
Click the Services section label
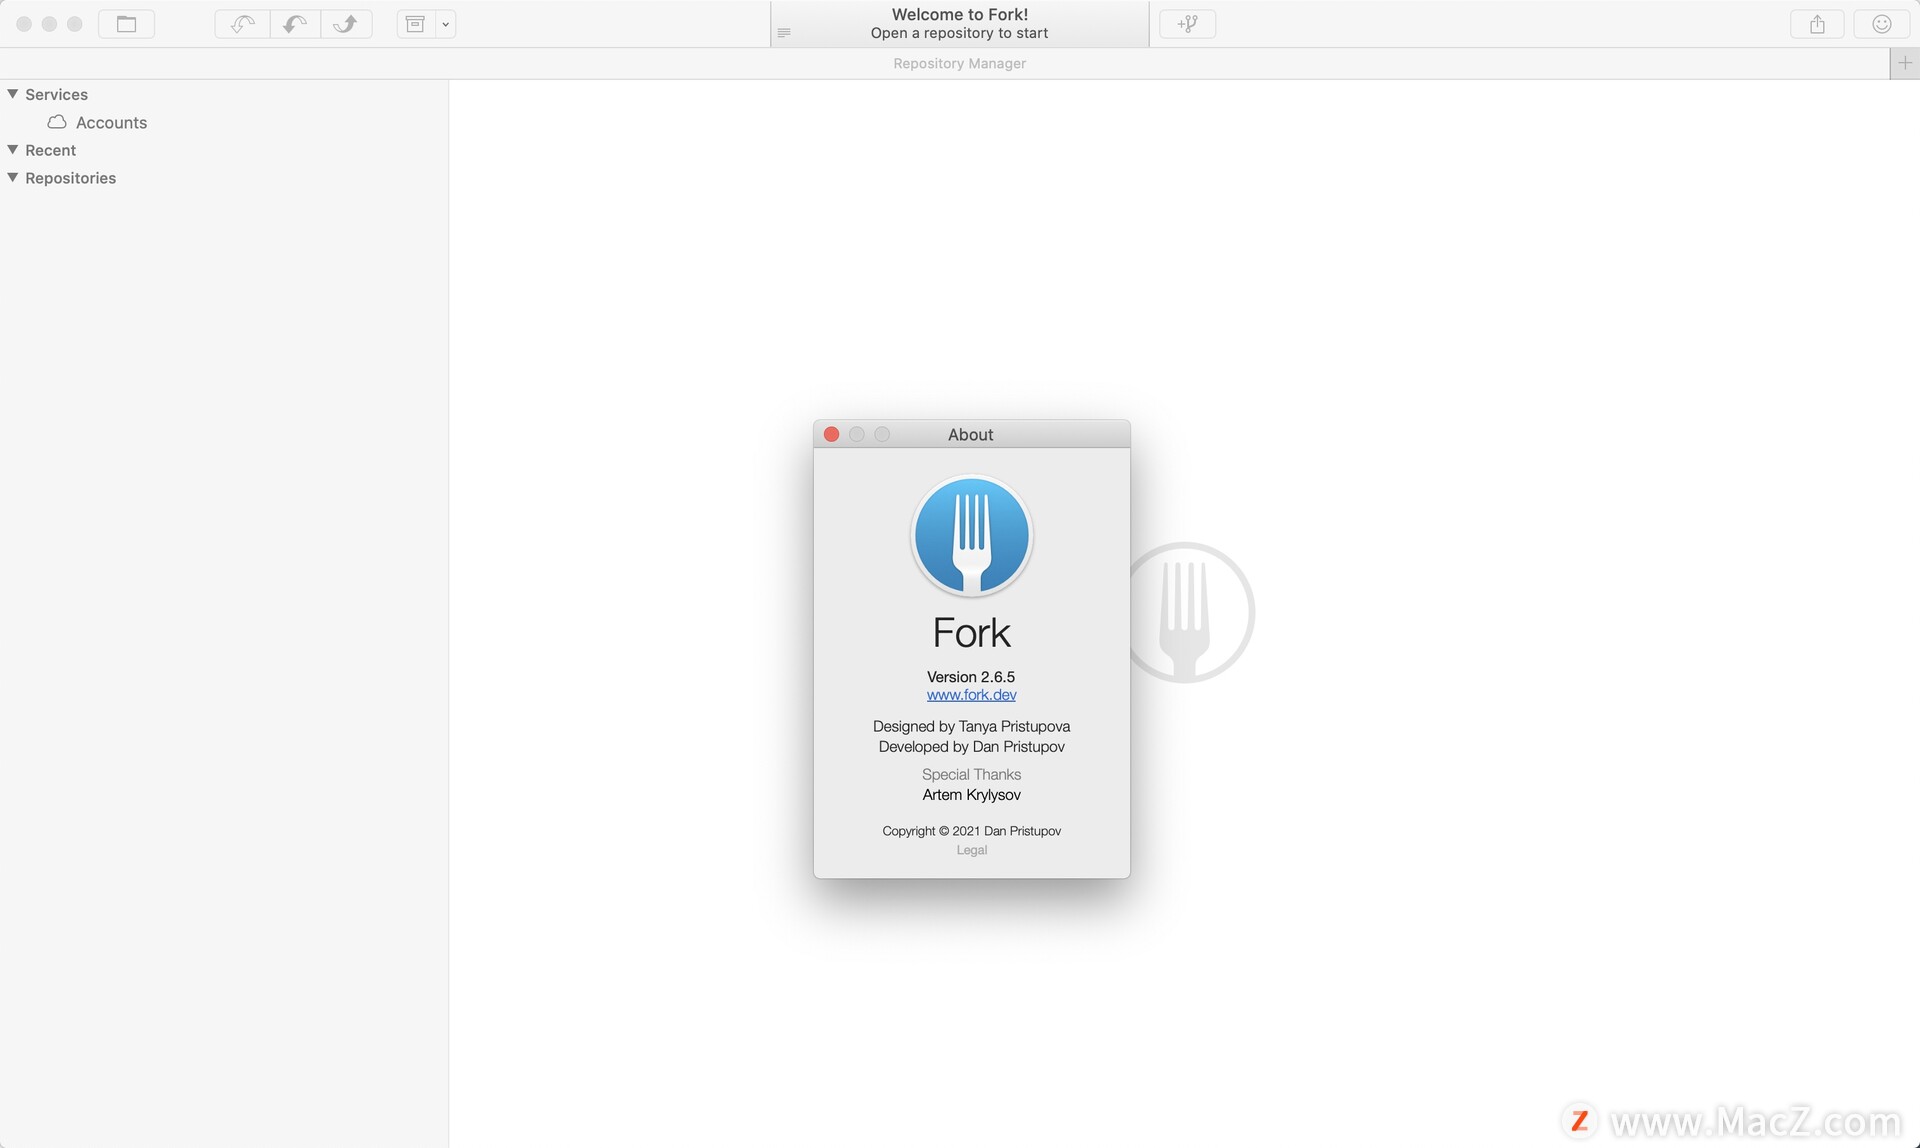coord(56,94)
